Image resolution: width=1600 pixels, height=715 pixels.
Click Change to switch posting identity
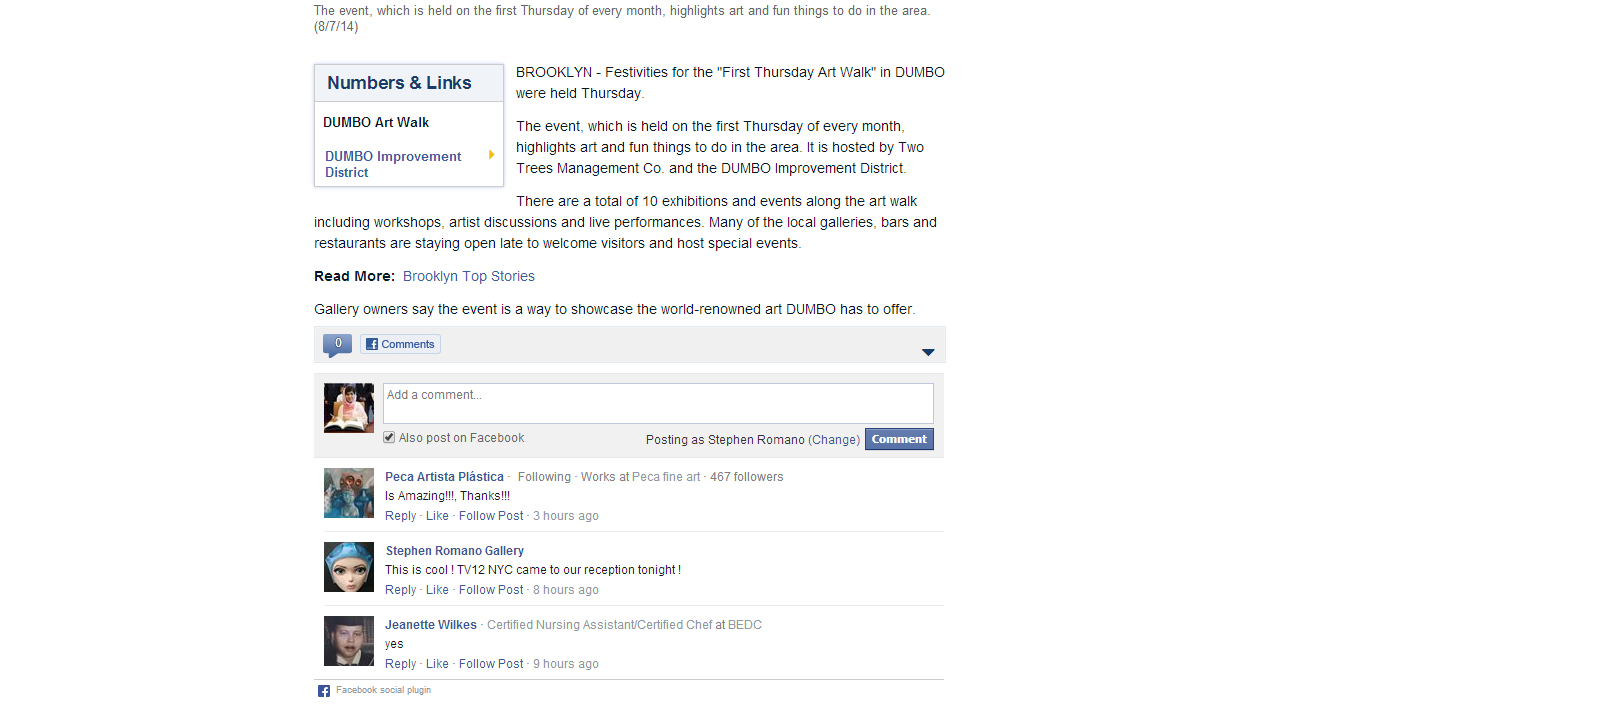(x=834, y=440)
